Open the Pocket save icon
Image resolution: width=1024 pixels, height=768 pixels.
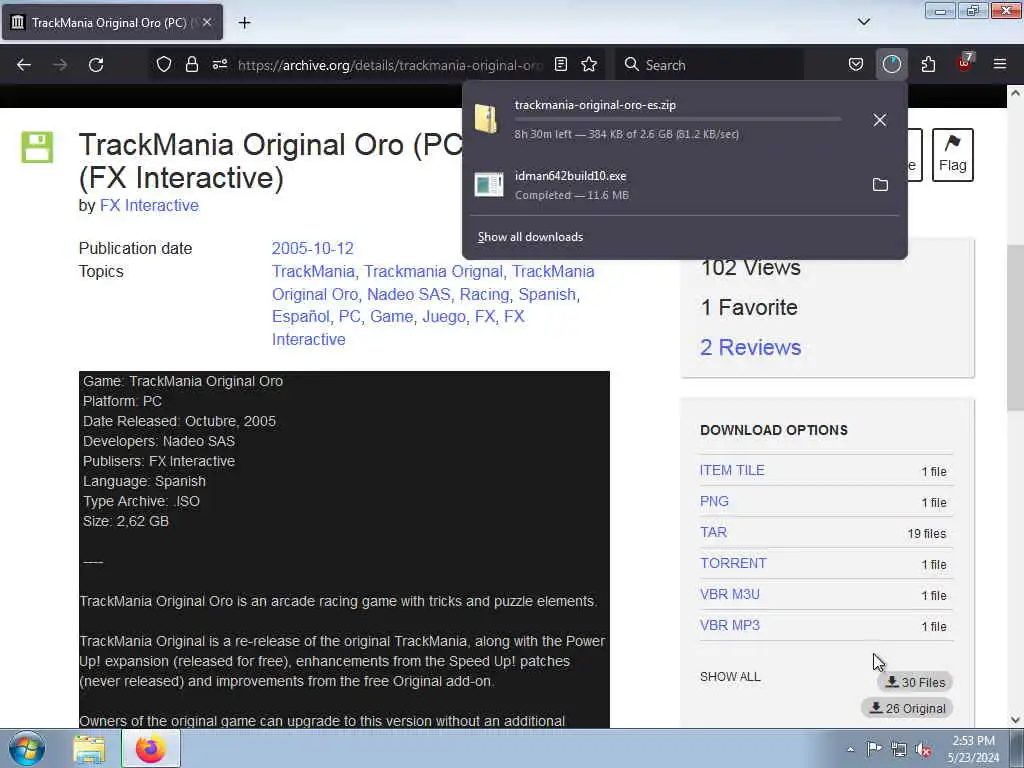click(856, 64)
